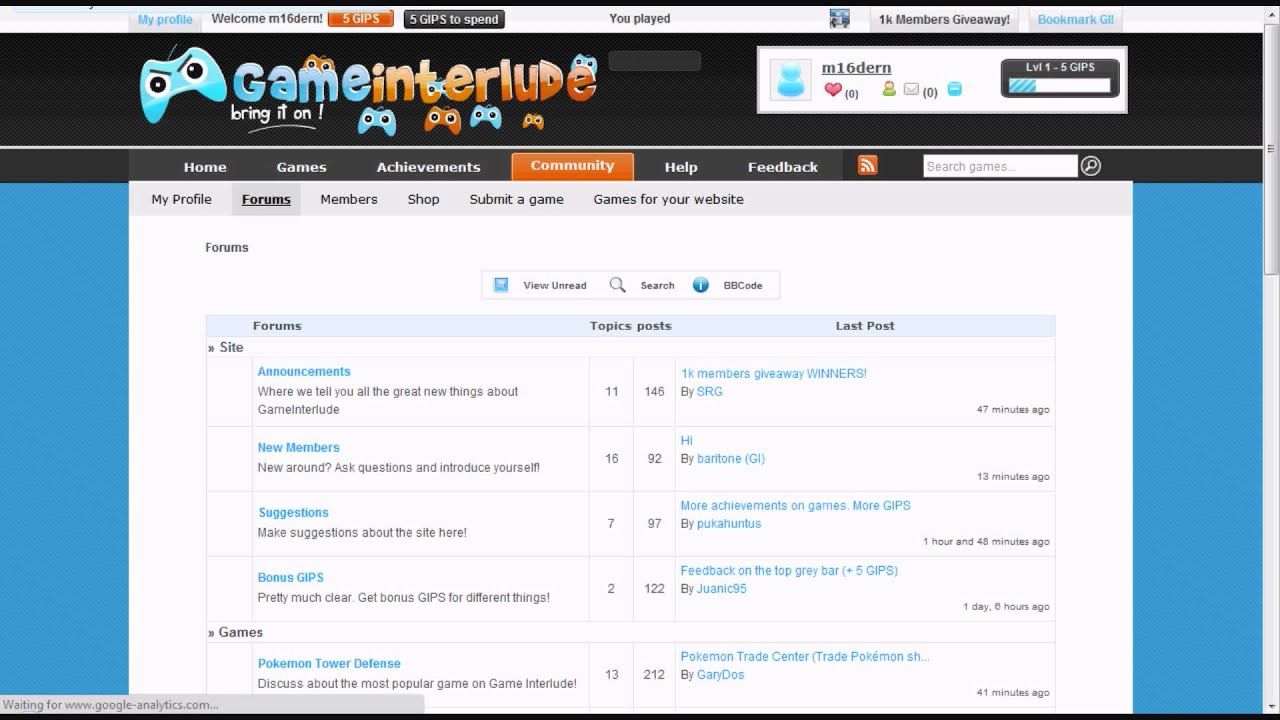The height and width of the screenshot is (720, 1280).
Task: Click the m16dern avatar picture
Action: pos(790,80)
